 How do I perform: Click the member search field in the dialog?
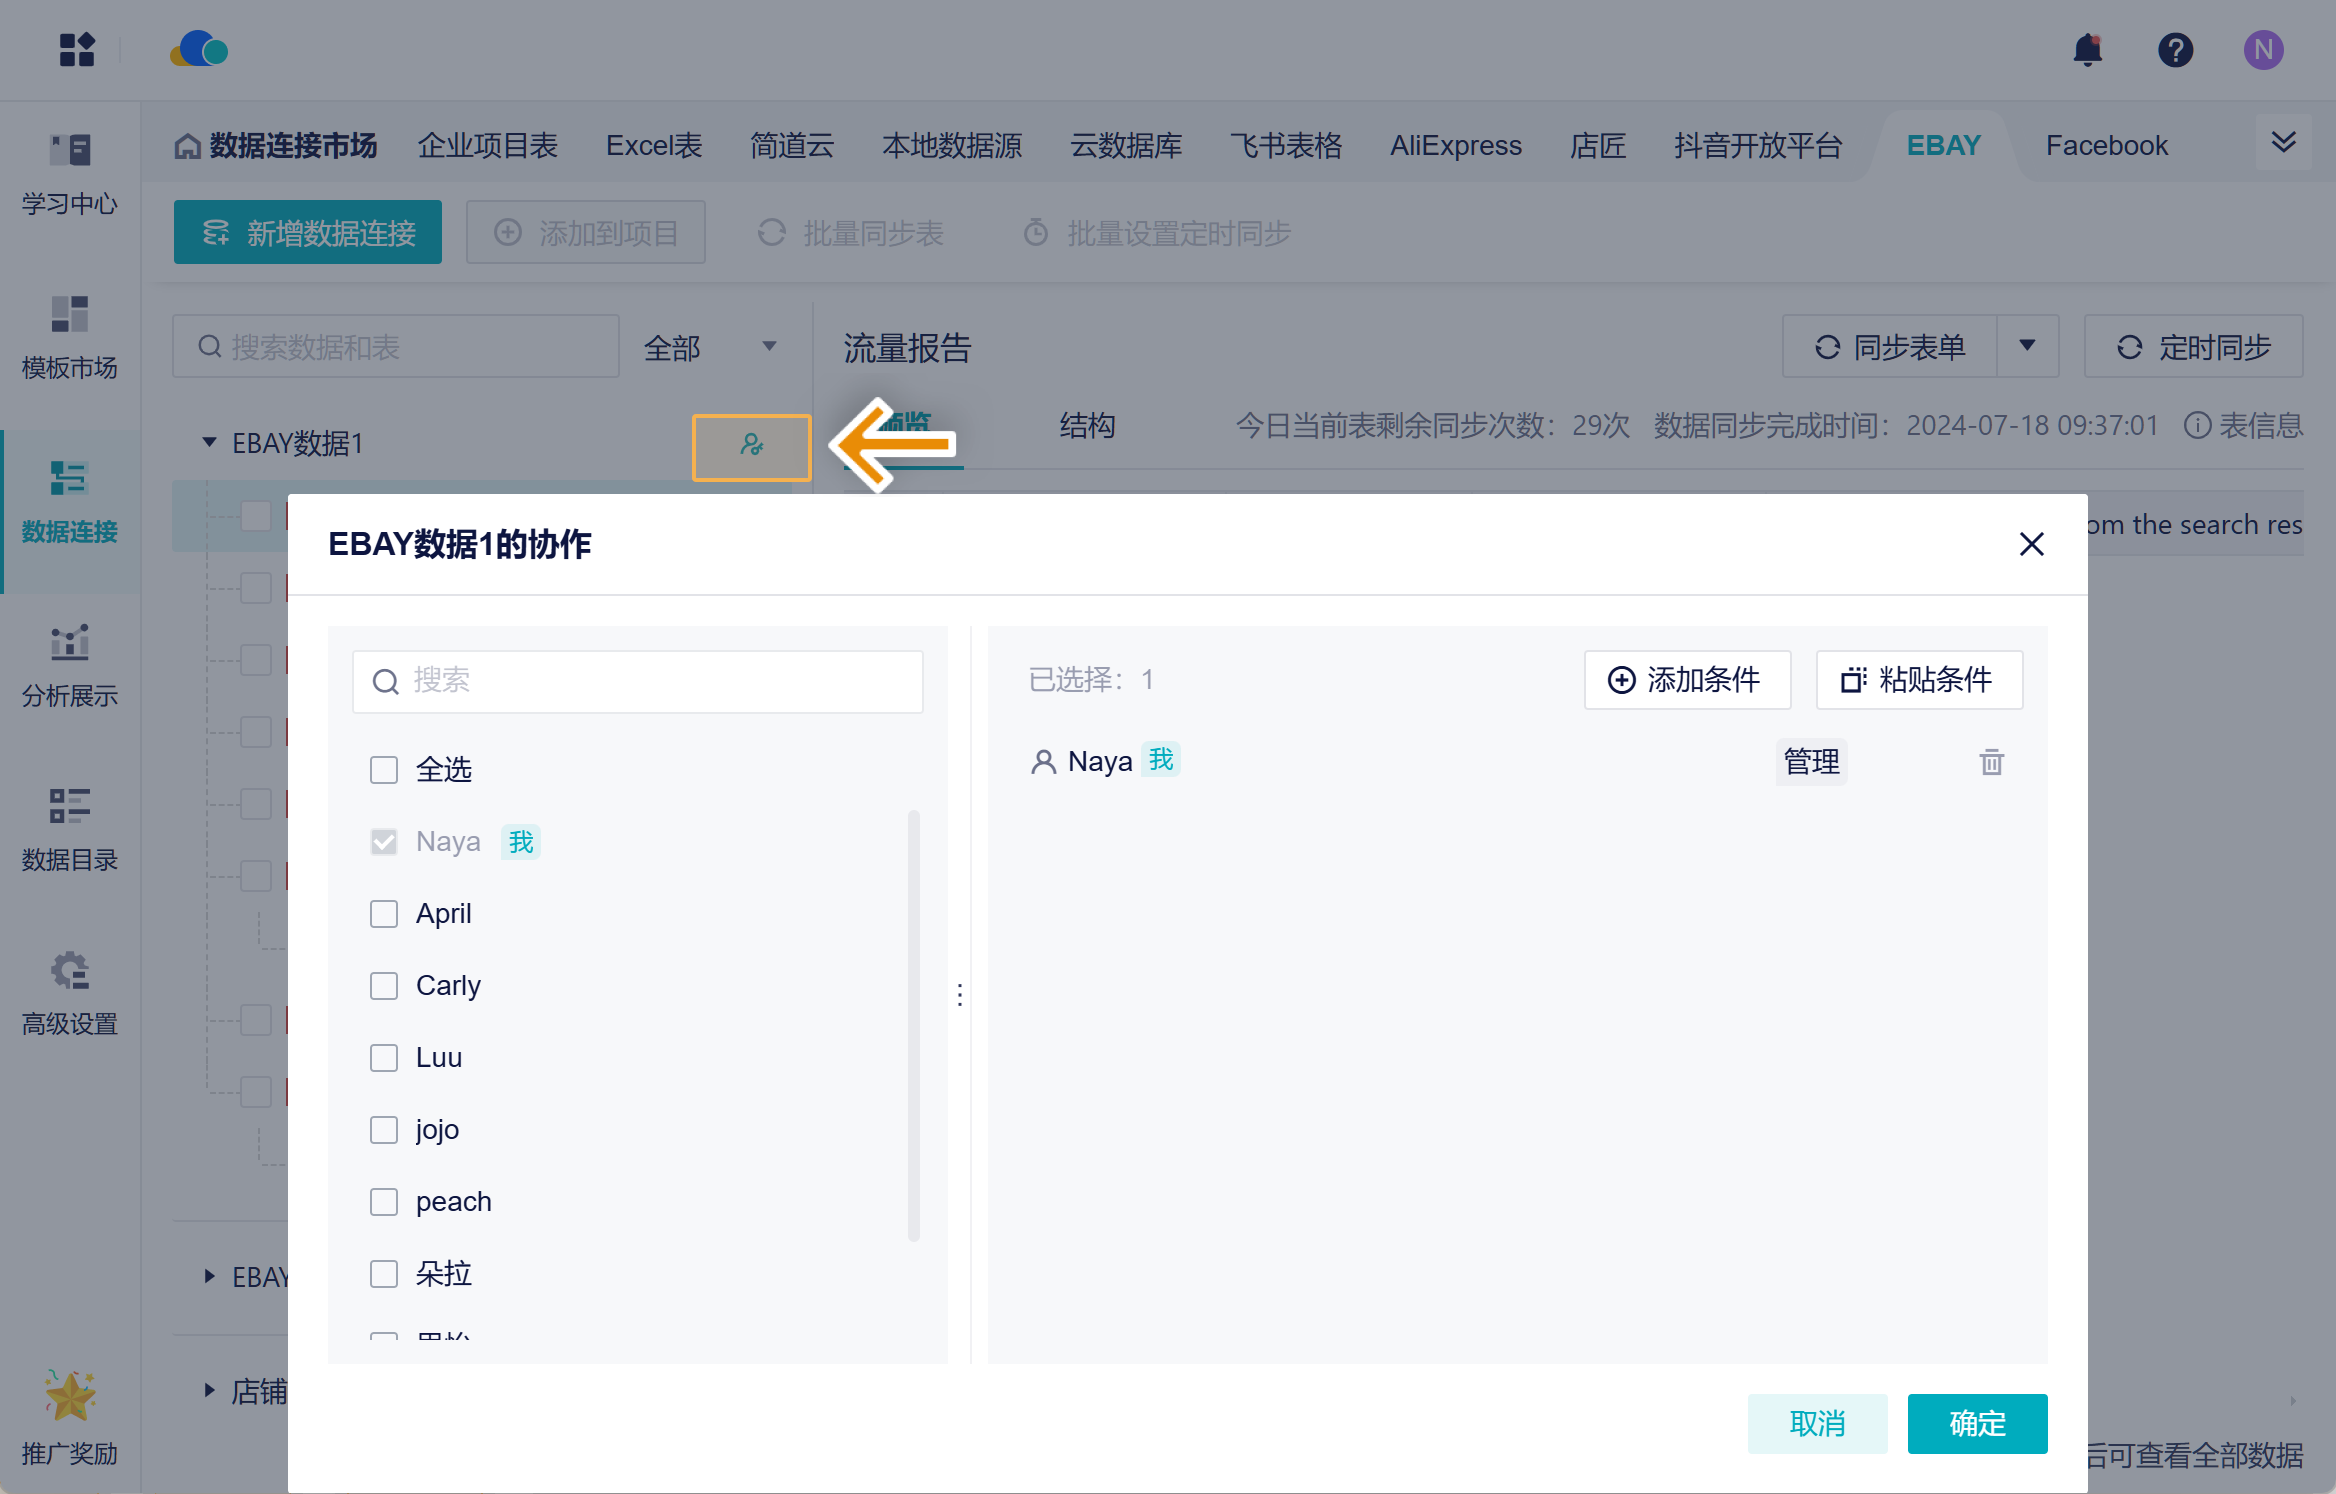638,681
